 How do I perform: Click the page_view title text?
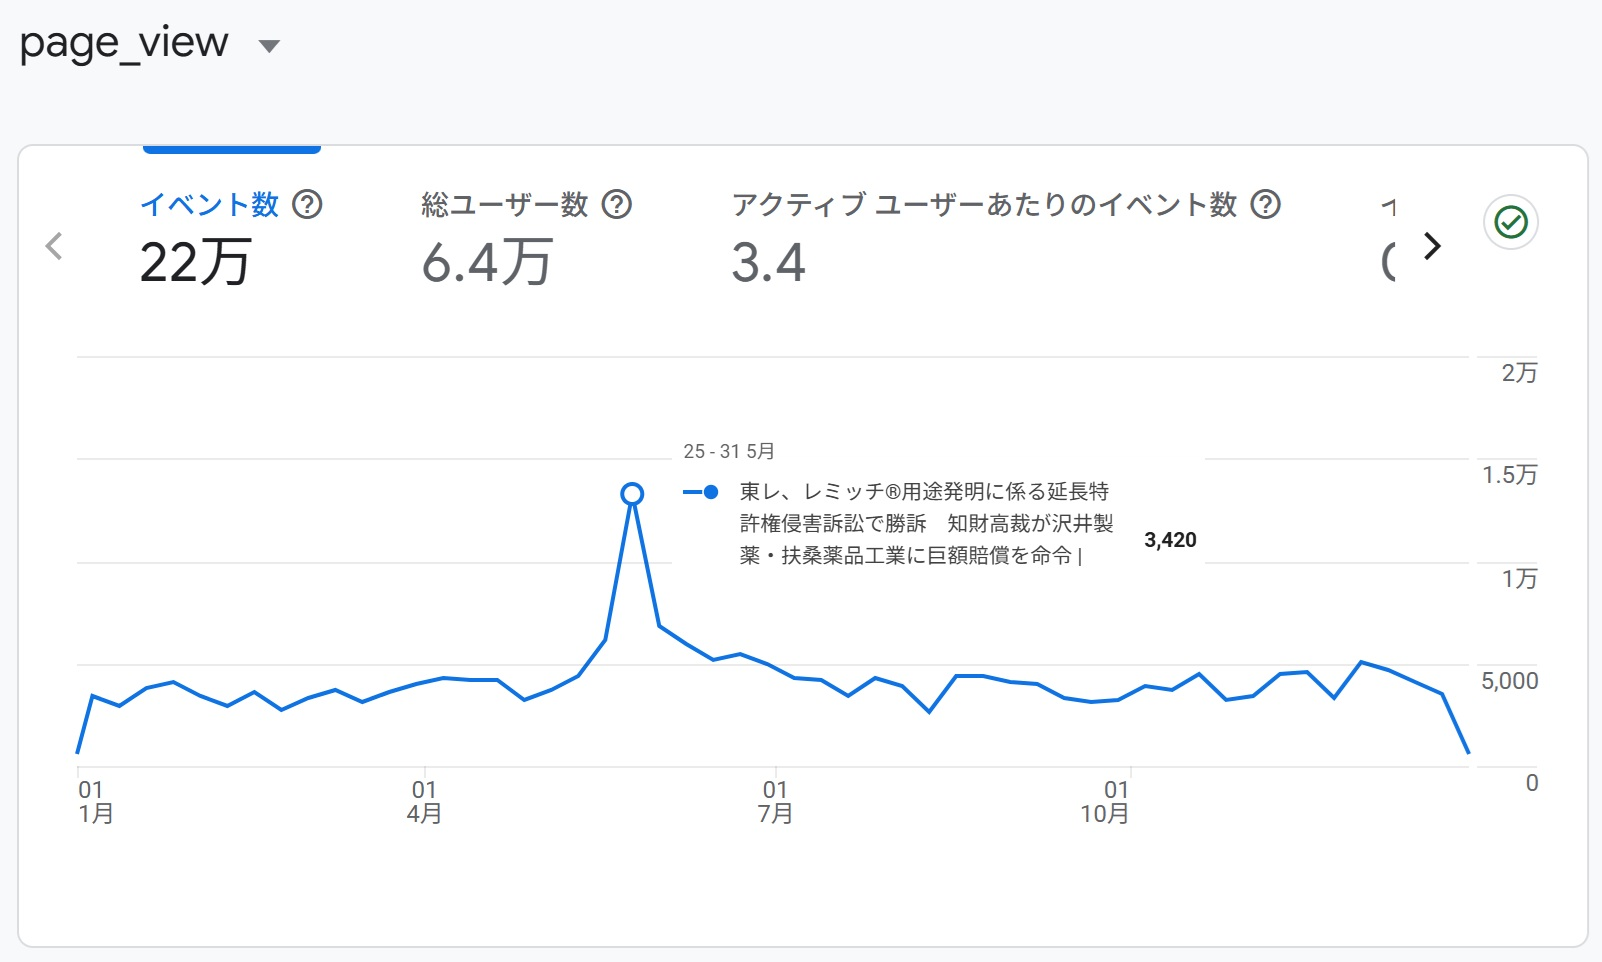(124, 44)
